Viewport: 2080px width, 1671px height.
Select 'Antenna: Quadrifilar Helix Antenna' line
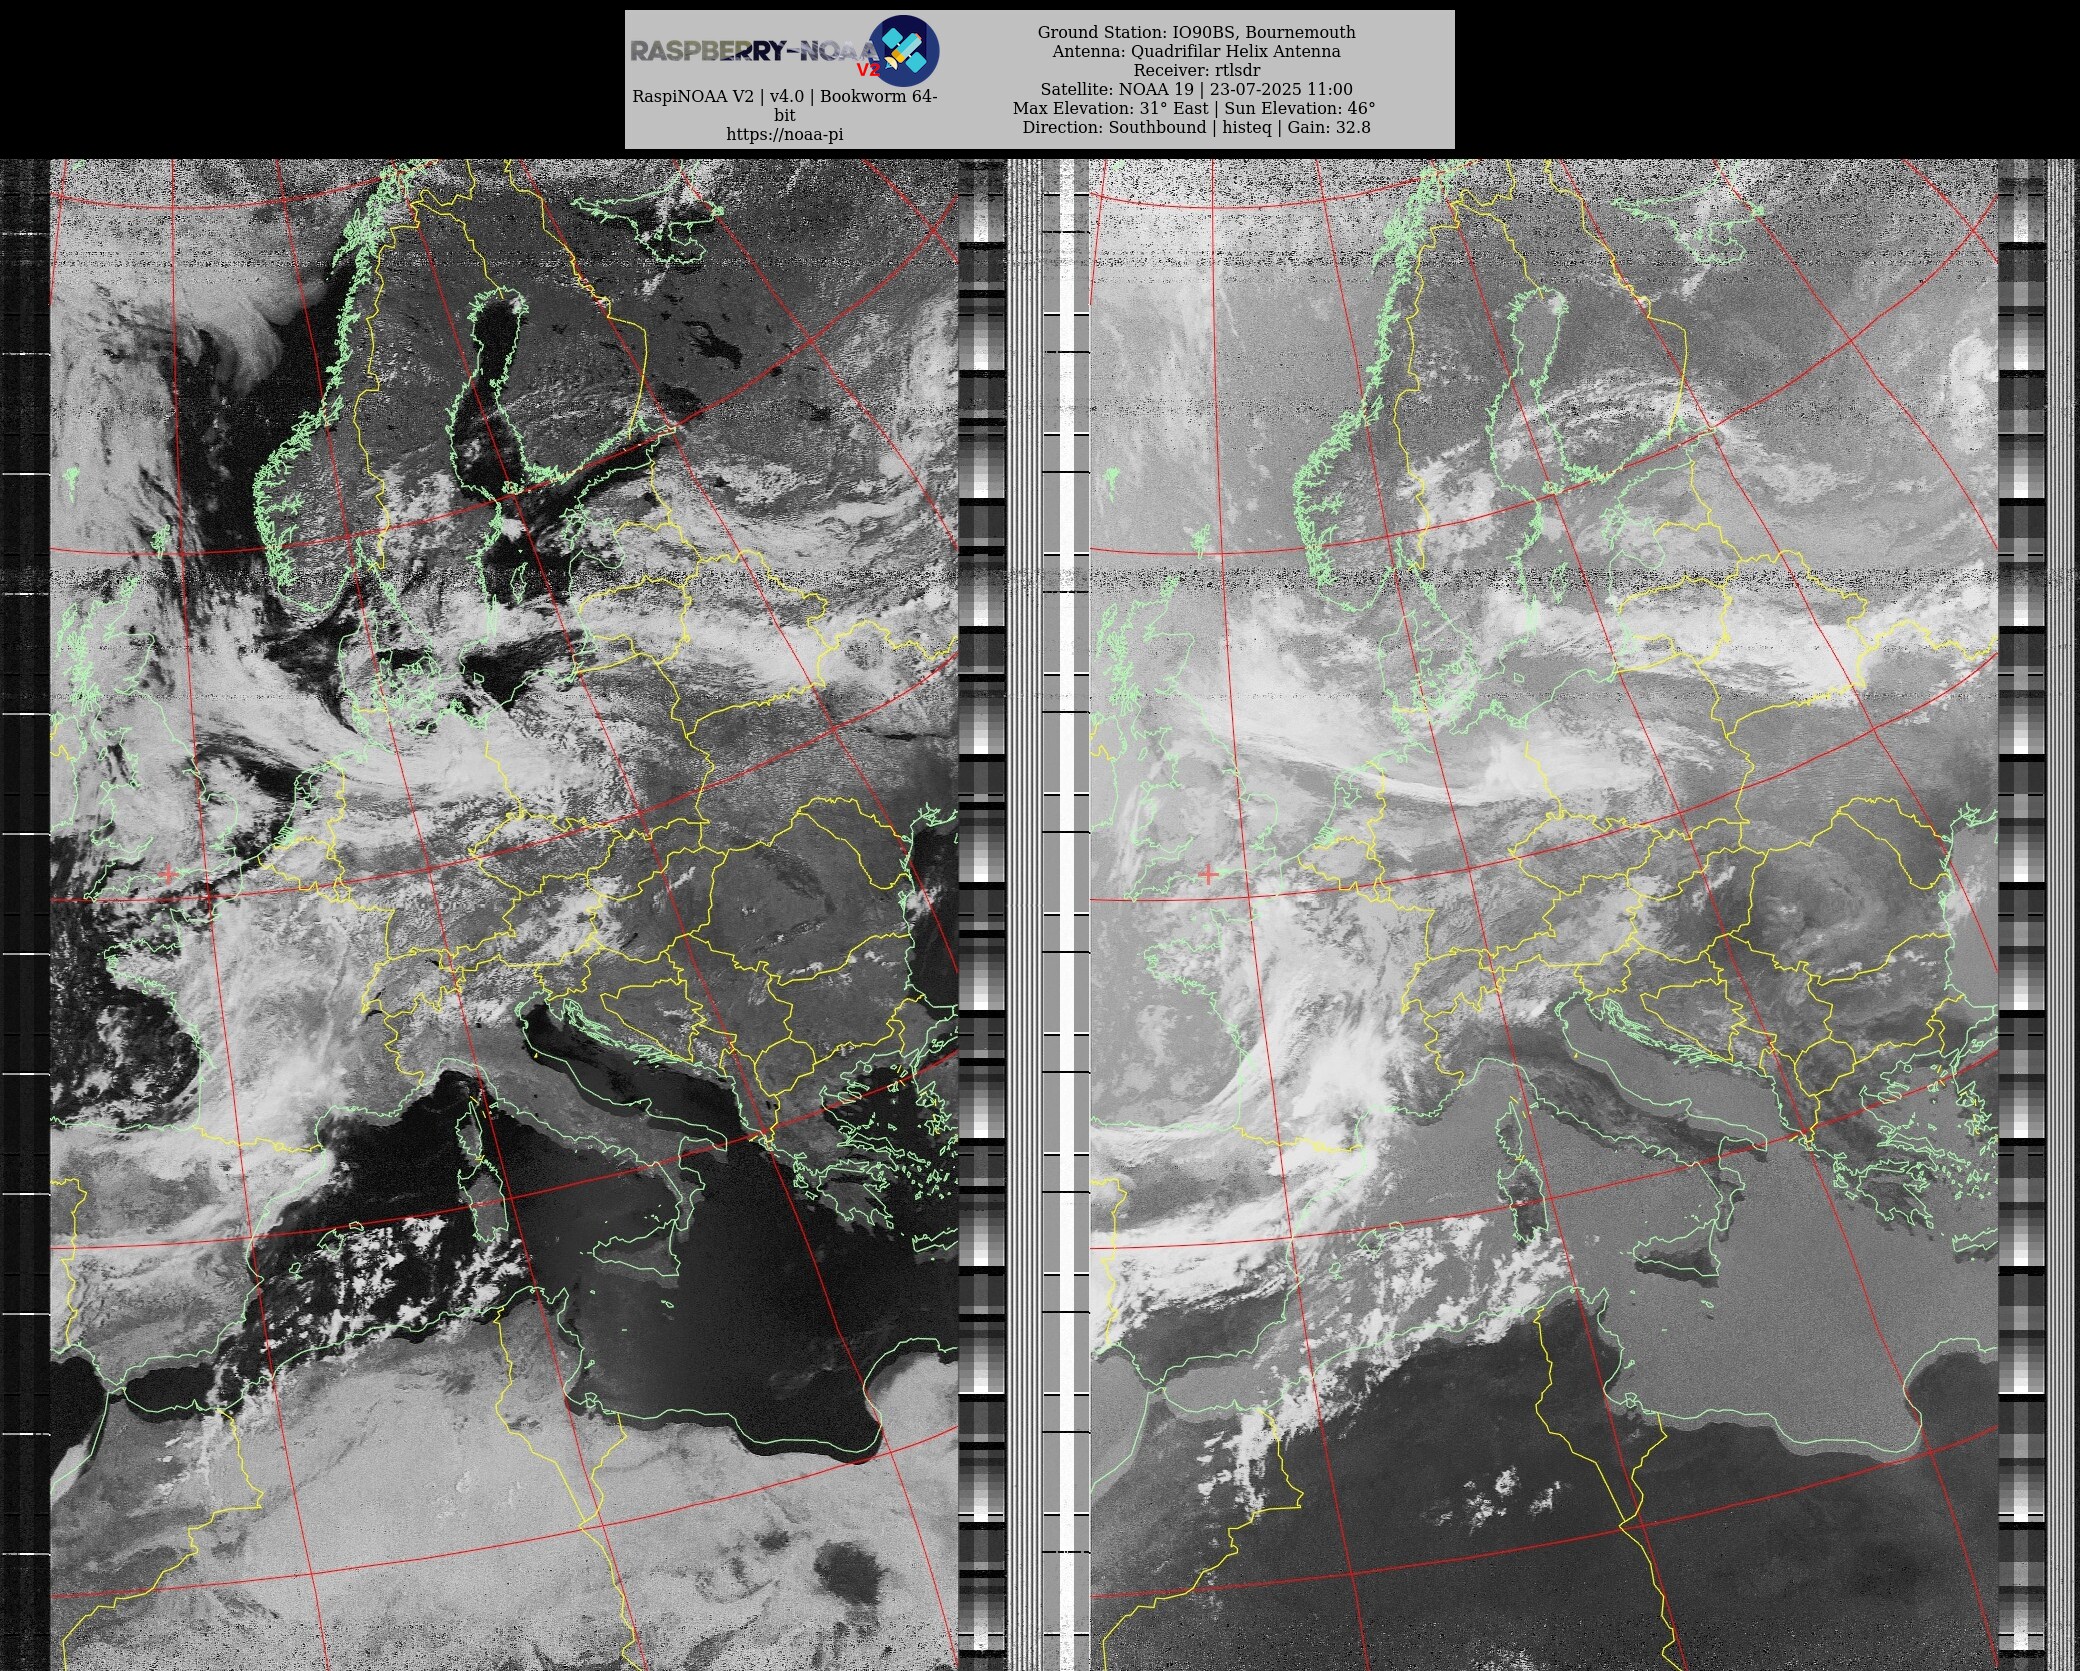(x=1197, y=51)
